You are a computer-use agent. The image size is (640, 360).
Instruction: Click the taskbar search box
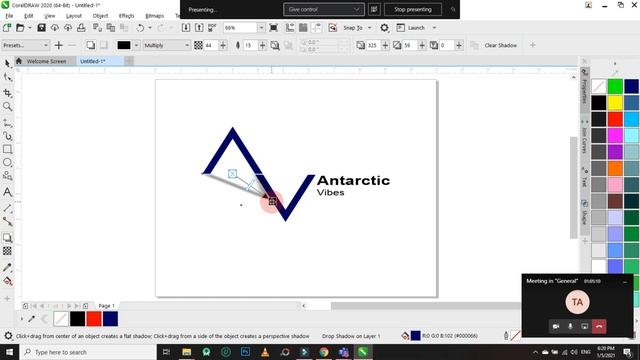pyautogui.click(x=88, y=352)
